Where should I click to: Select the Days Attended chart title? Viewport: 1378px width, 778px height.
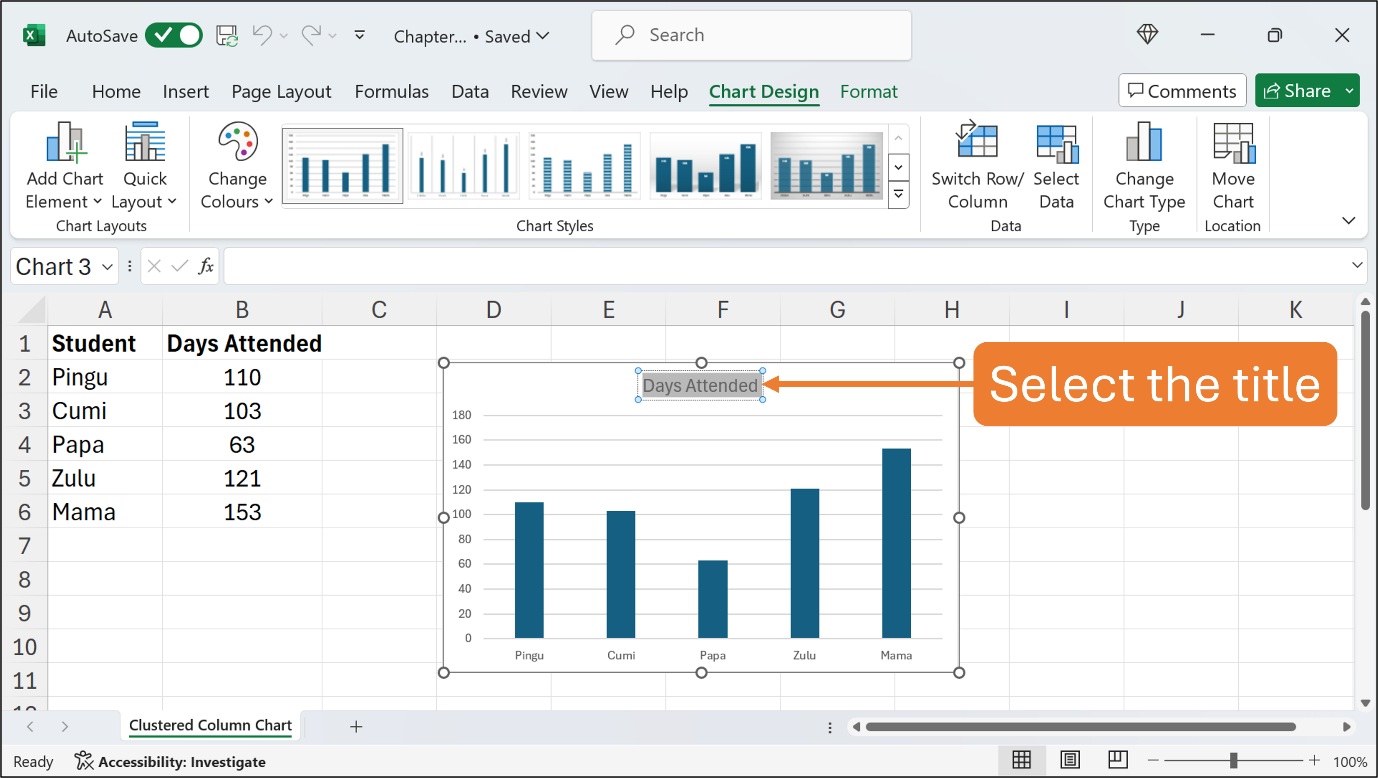click(700, 385)
